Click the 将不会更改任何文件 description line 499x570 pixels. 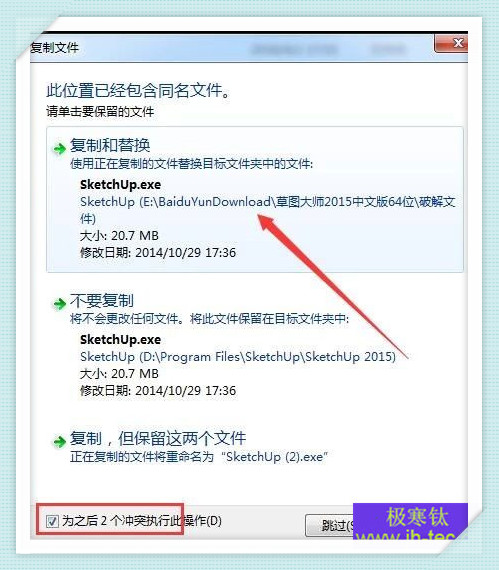click(209, 319)
